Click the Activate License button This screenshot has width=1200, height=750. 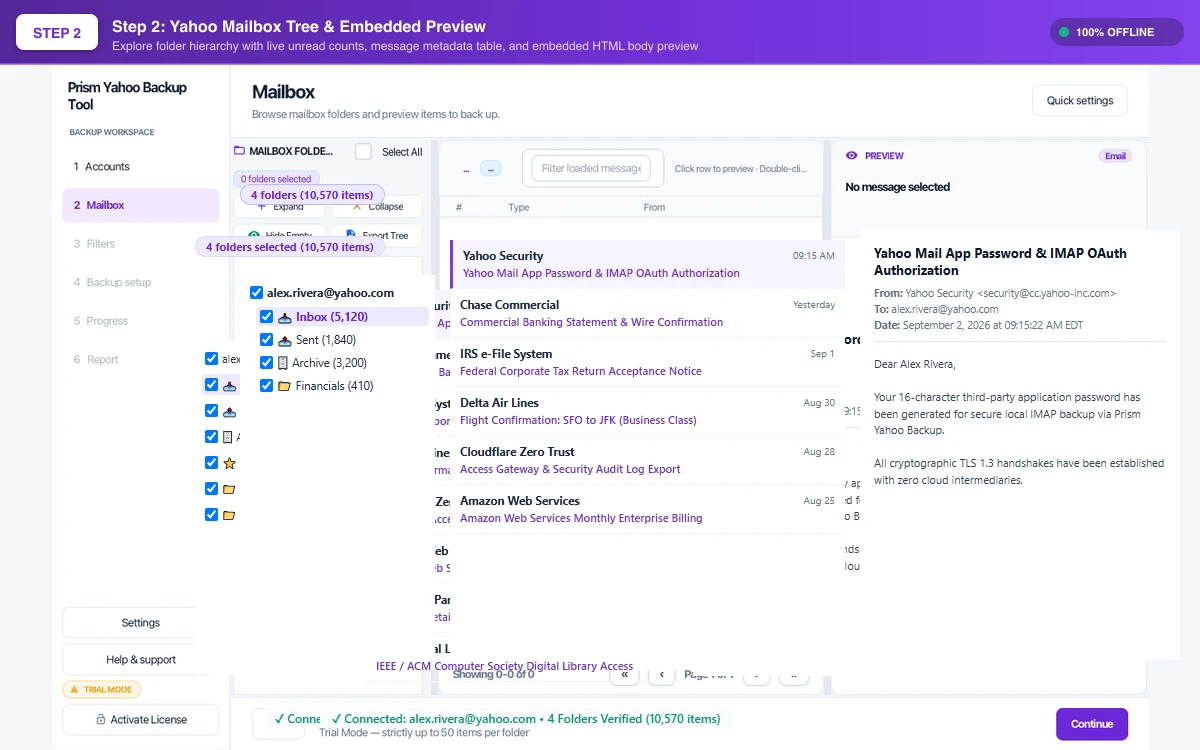click(141, 719)
